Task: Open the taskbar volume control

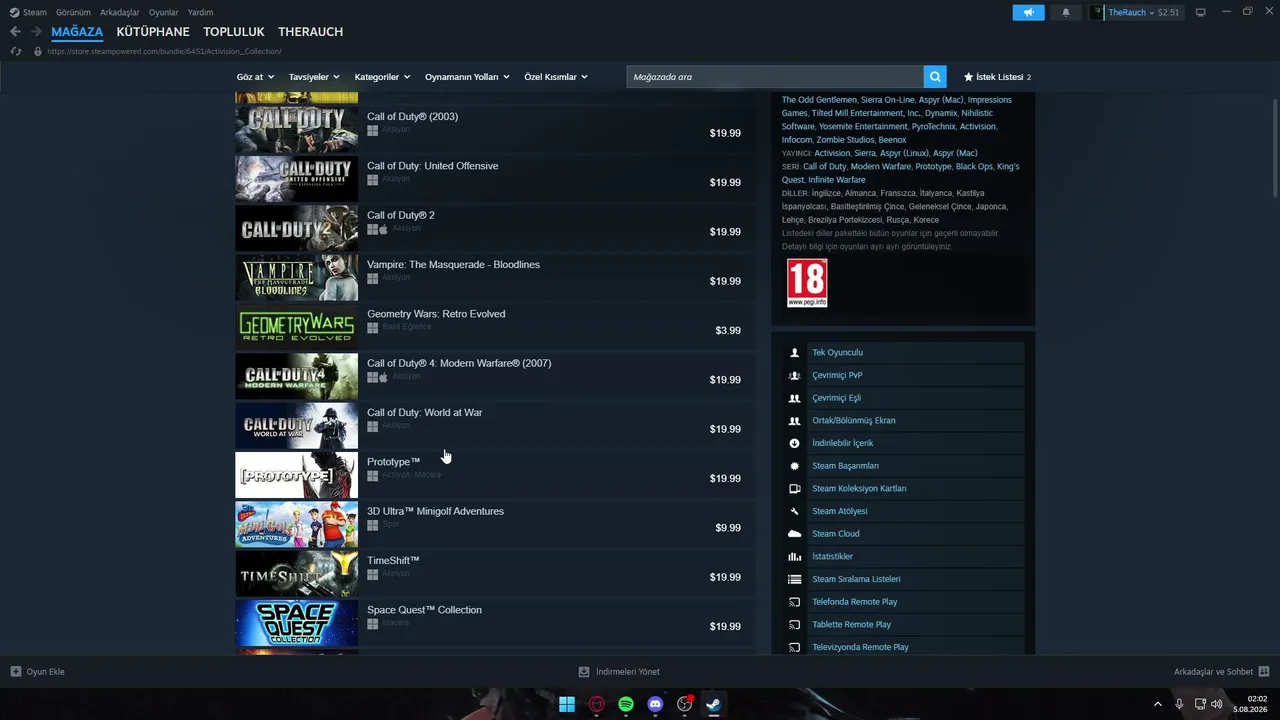Action: coord(1217,704)
